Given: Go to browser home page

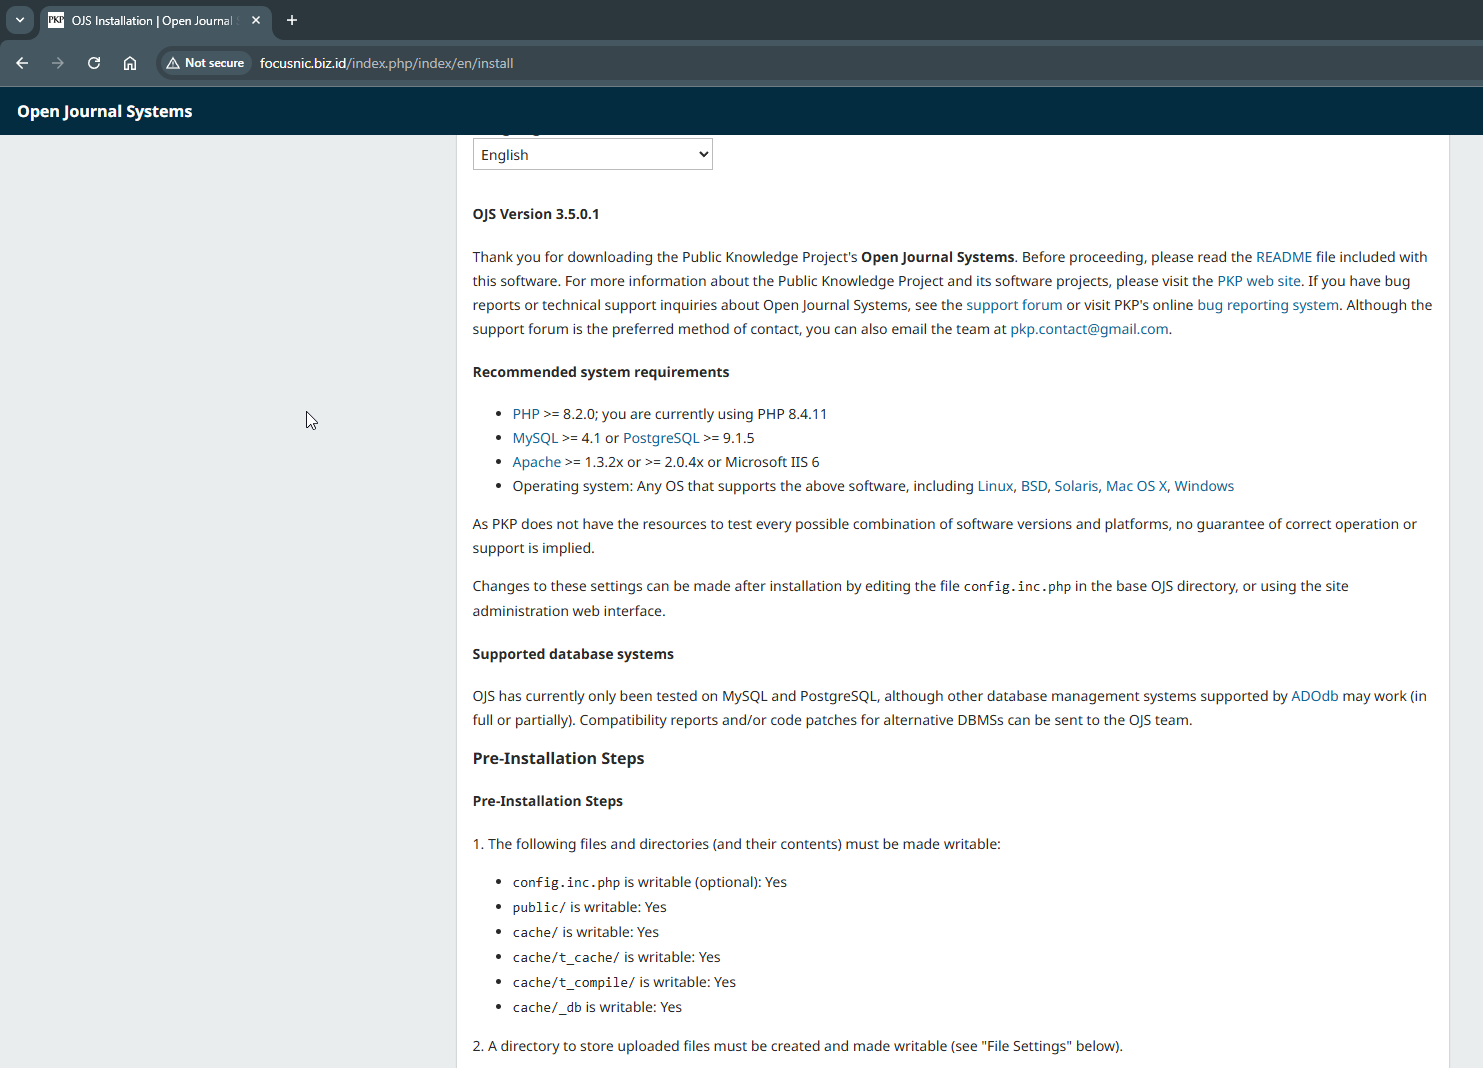Looking at the screenshot, I should 130,63.
